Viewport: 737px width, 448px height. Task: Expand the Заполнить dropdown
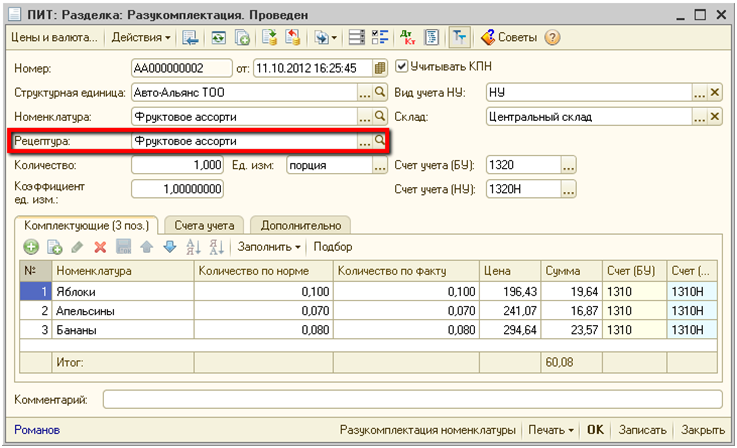(x=269, y=246)
